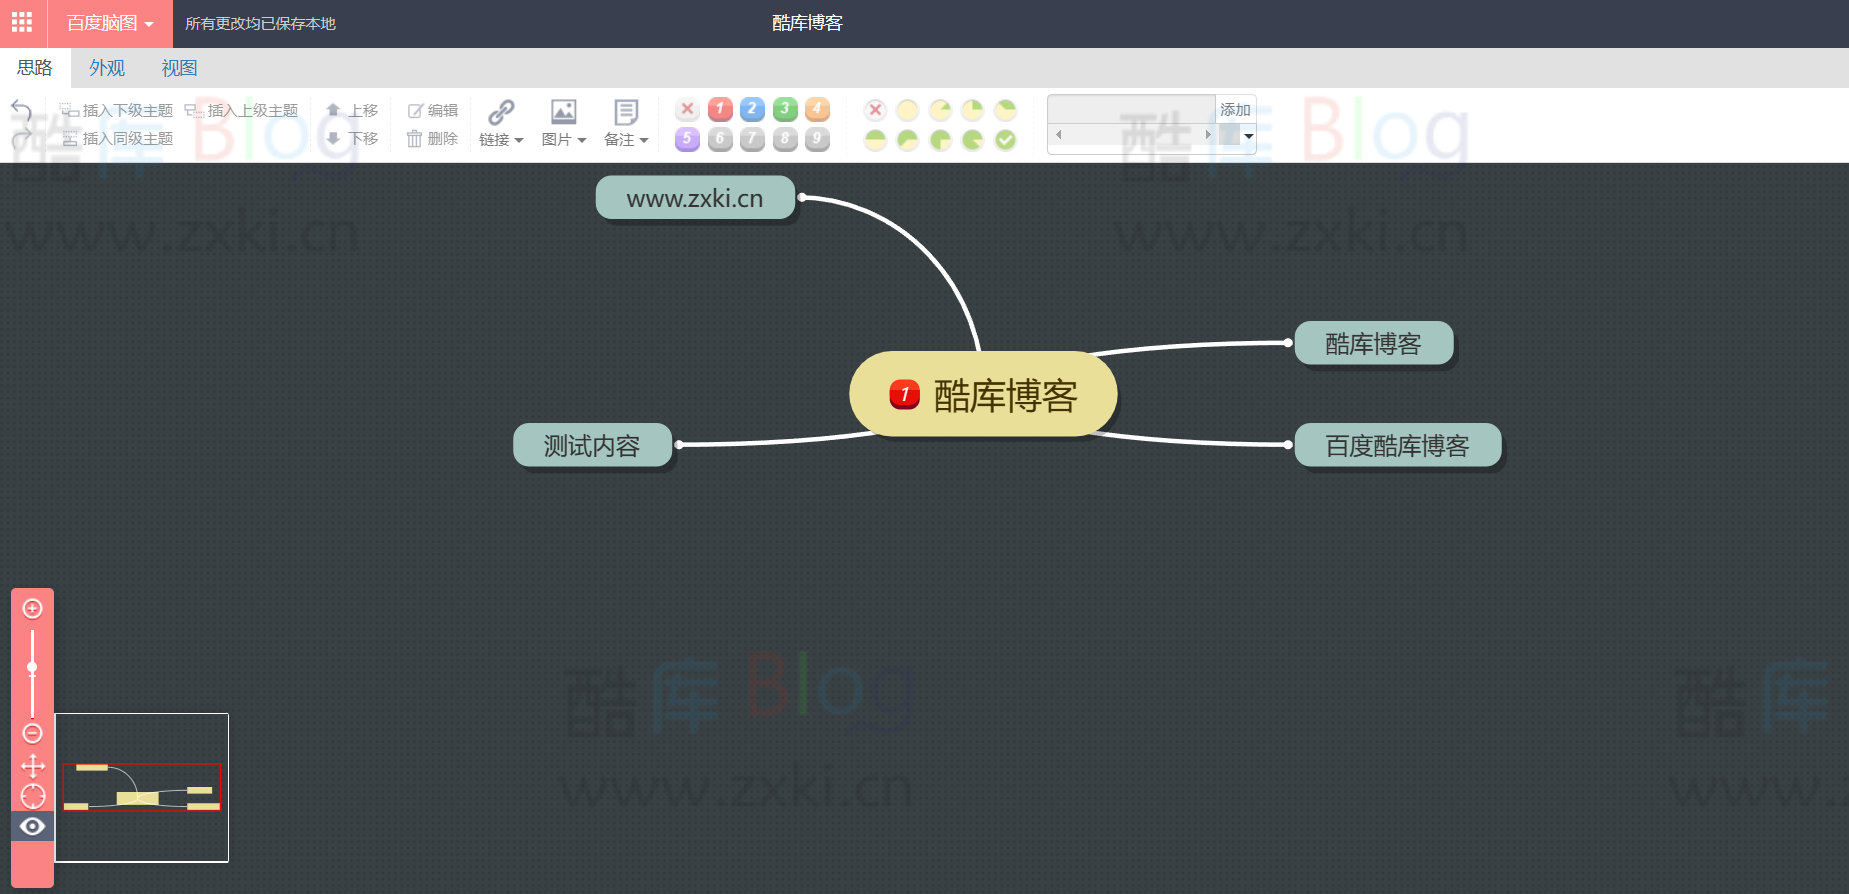Click the zoom in plus icon

33,609
